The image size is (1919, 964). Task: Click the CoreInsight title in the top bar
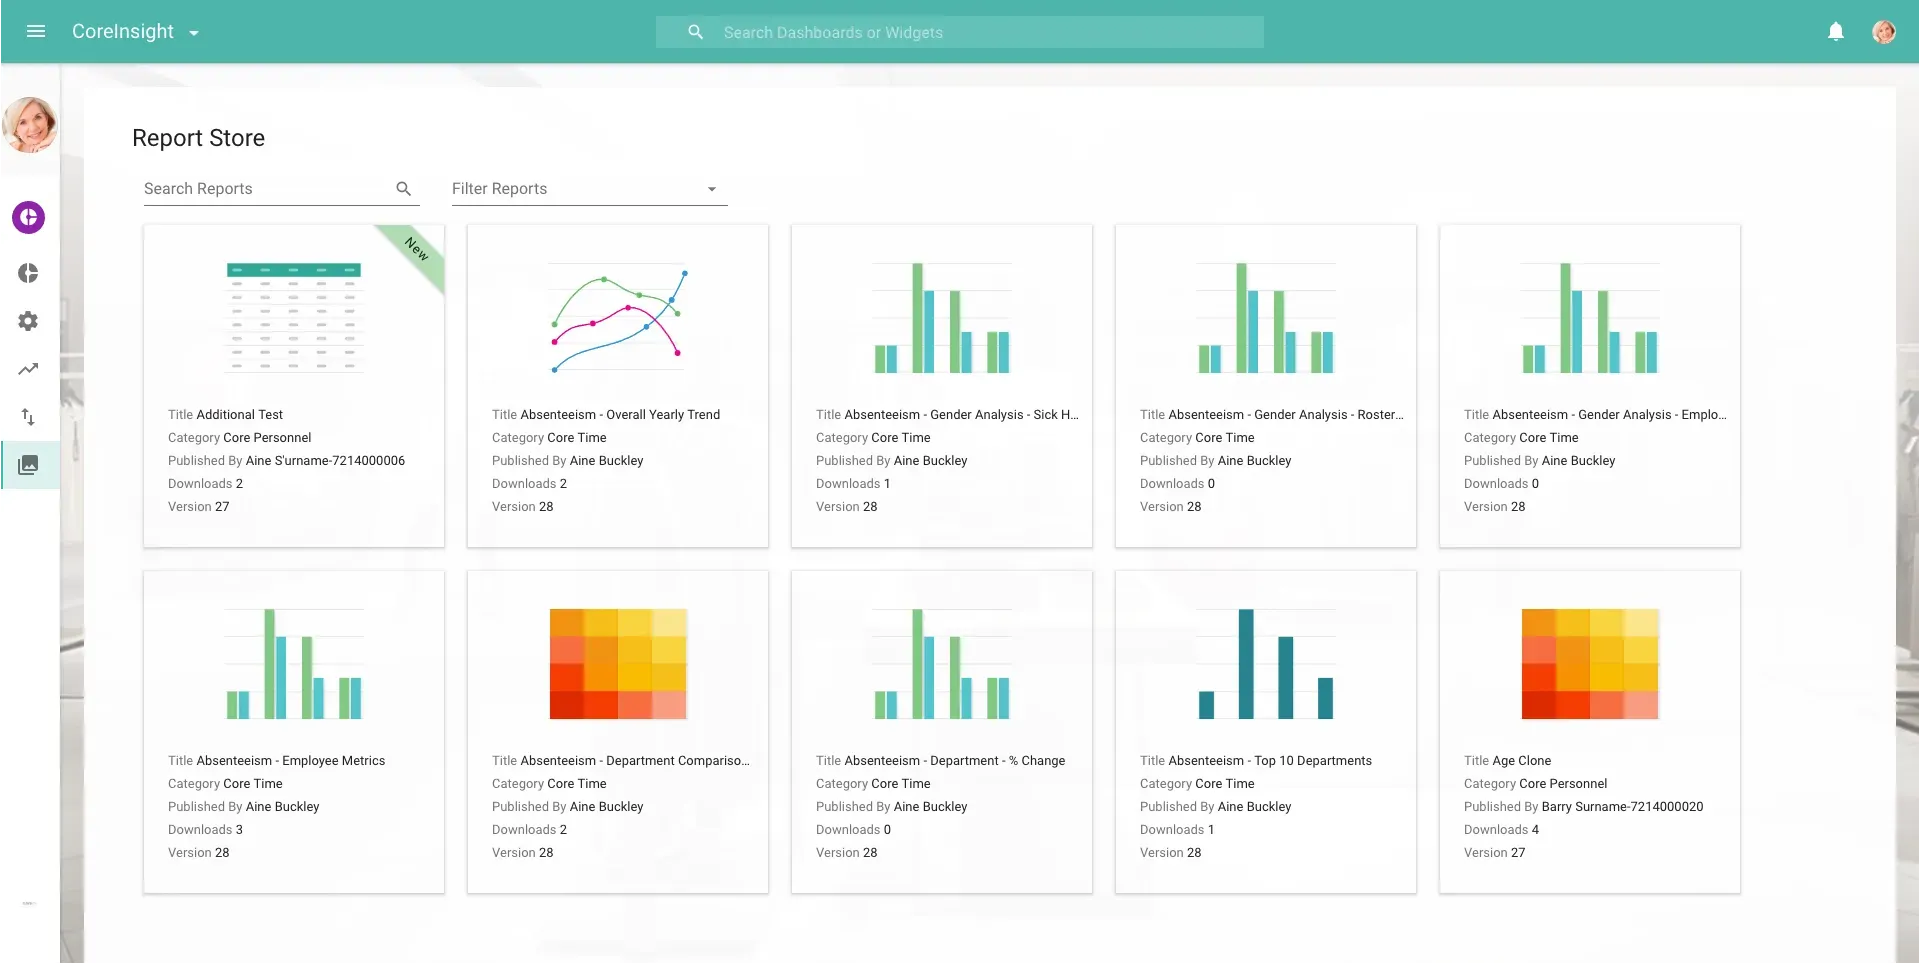tap(126, 31)
